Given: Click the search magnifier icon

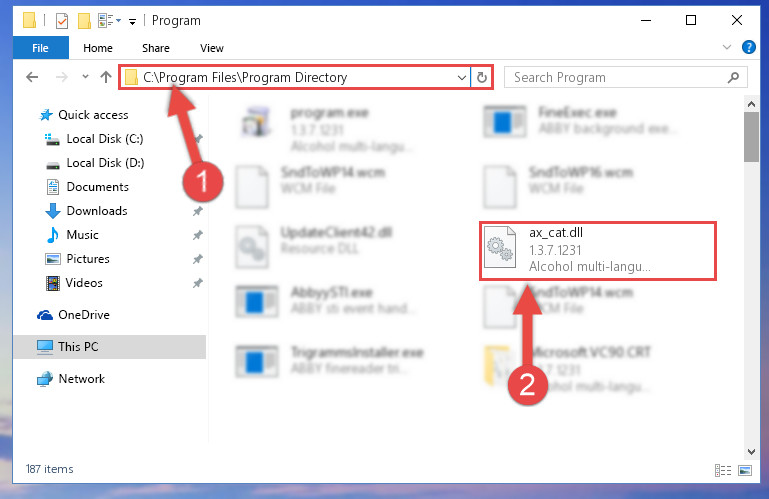Looking at the screenshot, I should tap(733, 78).
